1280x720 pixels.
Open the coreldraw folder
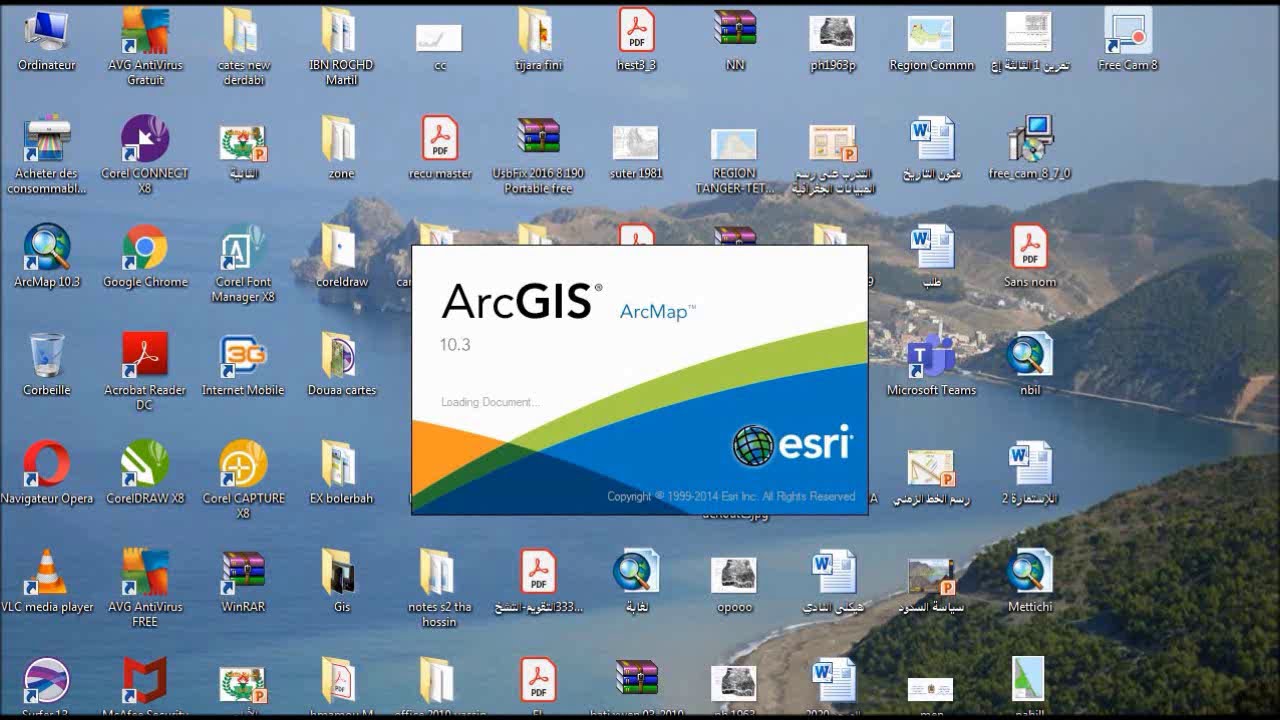(341, 248)
